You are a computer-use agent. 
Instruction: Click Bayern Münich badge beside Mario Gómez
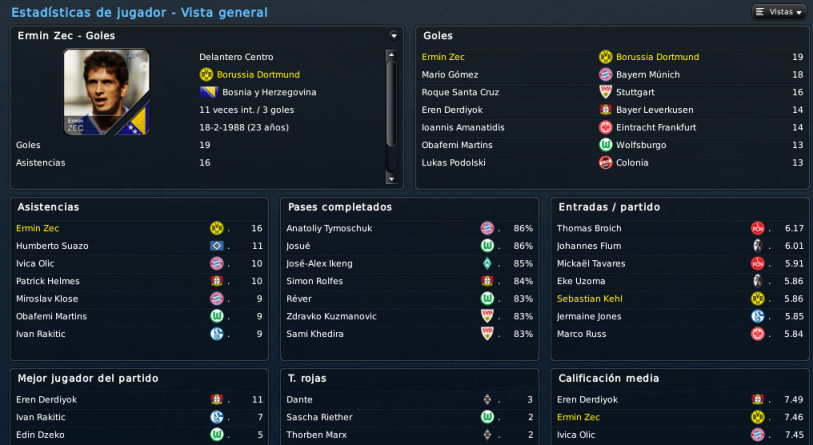click(605, 75)
